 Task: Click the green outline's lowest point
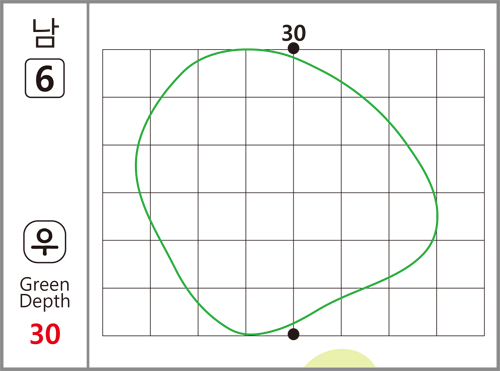pyautogui.click(x=250, y=334)
